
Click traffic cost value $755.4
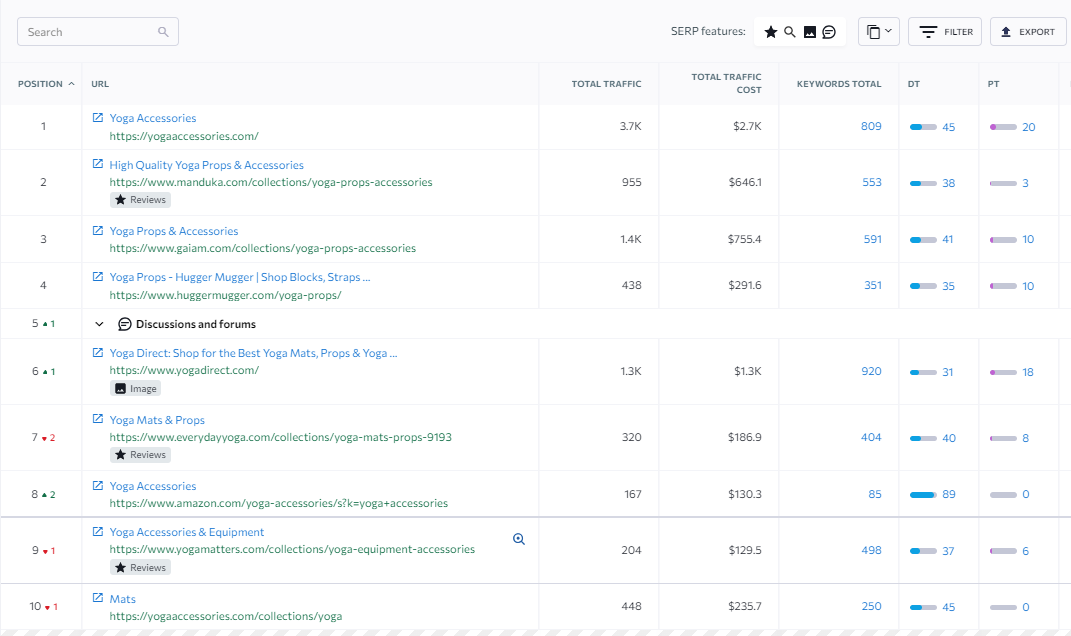point(745,239)
